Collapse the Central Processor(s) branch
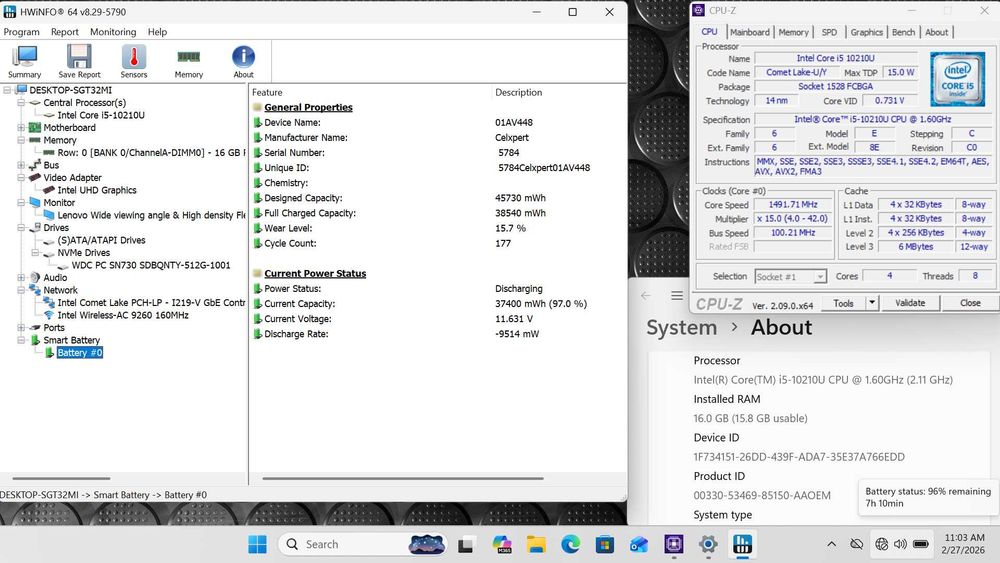The width and height of the screenshot is (1000, 563). pos(21,103)
